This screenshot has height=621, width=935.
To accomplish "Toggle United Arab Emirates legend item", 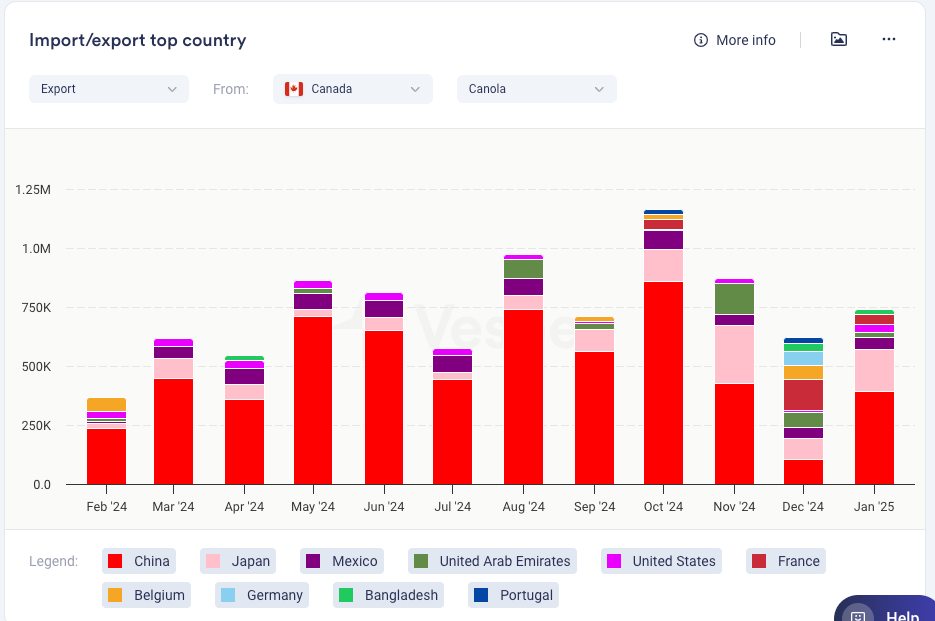I will point(492,561).
